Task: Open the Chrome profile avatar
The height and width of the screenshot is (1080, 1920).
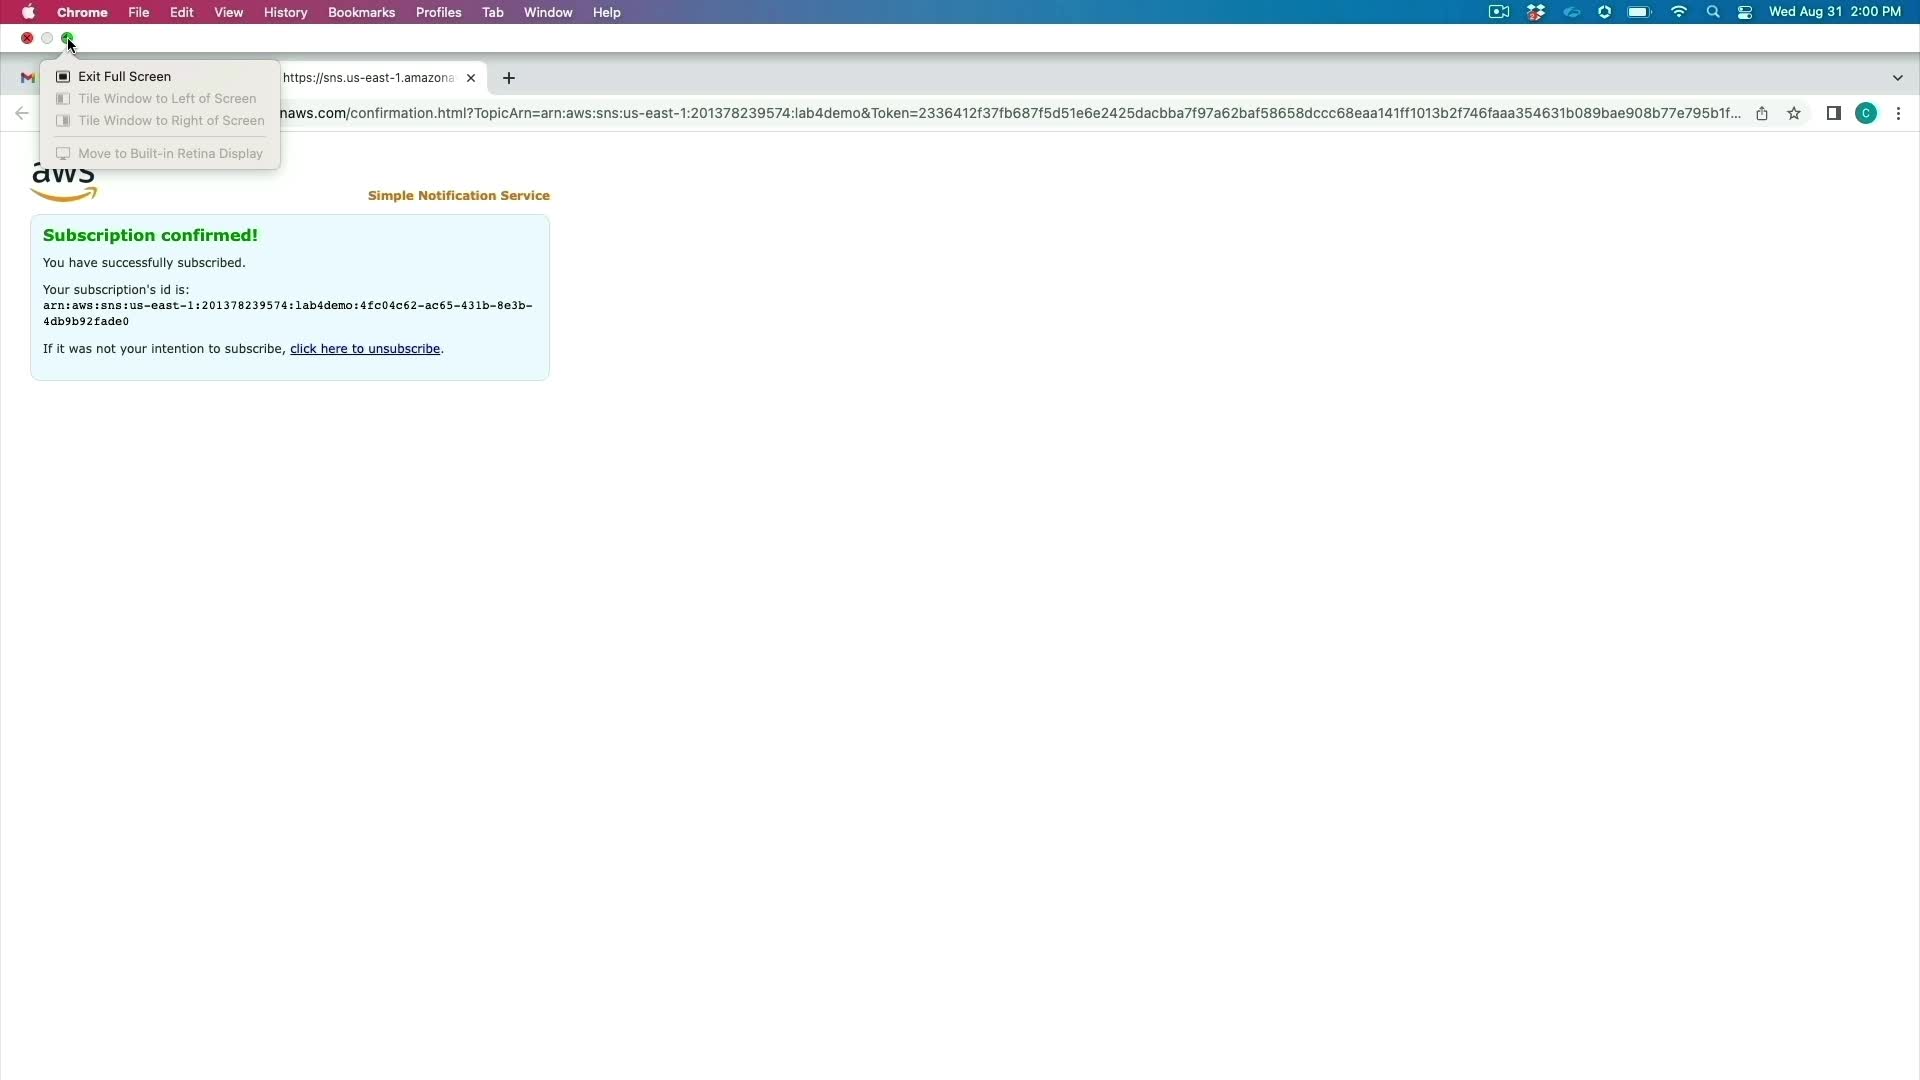Action: click(1866, 114)
